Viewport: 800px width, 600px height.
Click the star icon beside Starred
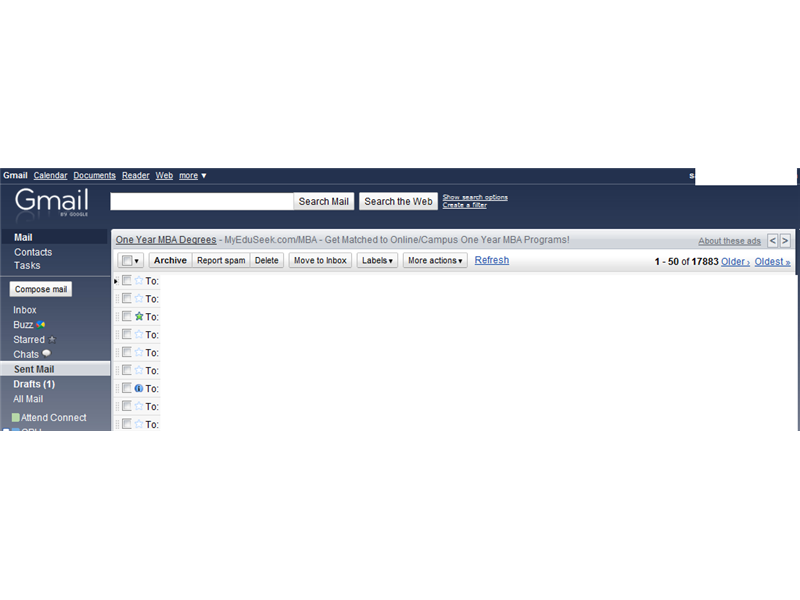(x=52, y=339)
